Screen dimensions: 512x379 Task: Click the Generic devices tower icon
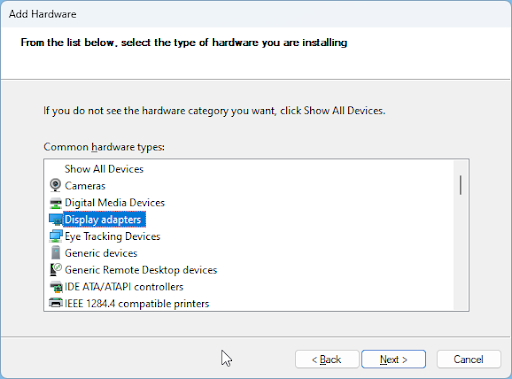pos(56,253)
